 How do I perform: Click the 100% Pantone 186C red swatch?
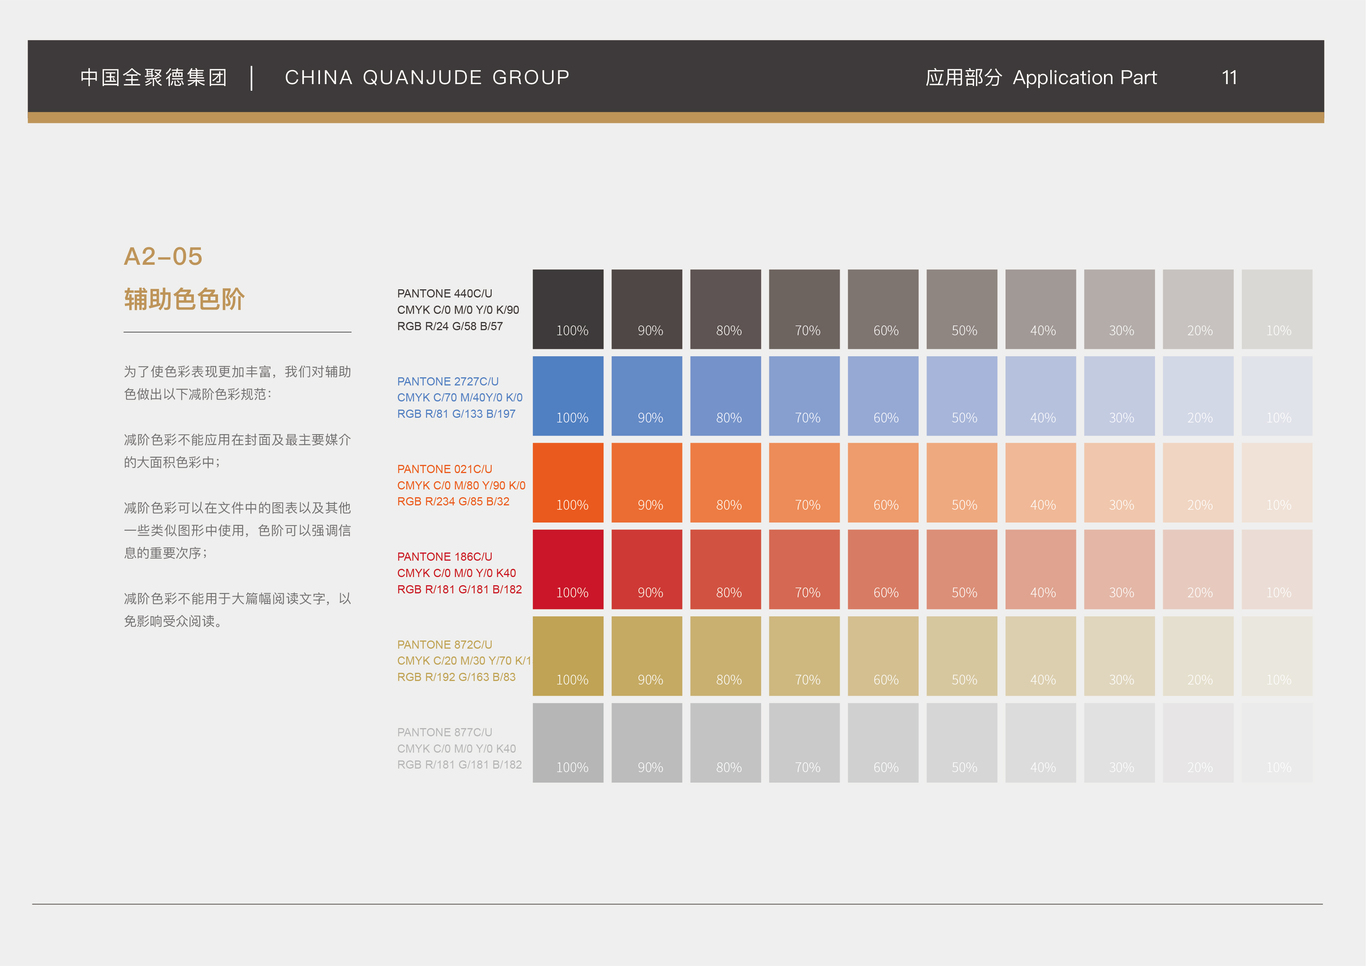[568, 570]
